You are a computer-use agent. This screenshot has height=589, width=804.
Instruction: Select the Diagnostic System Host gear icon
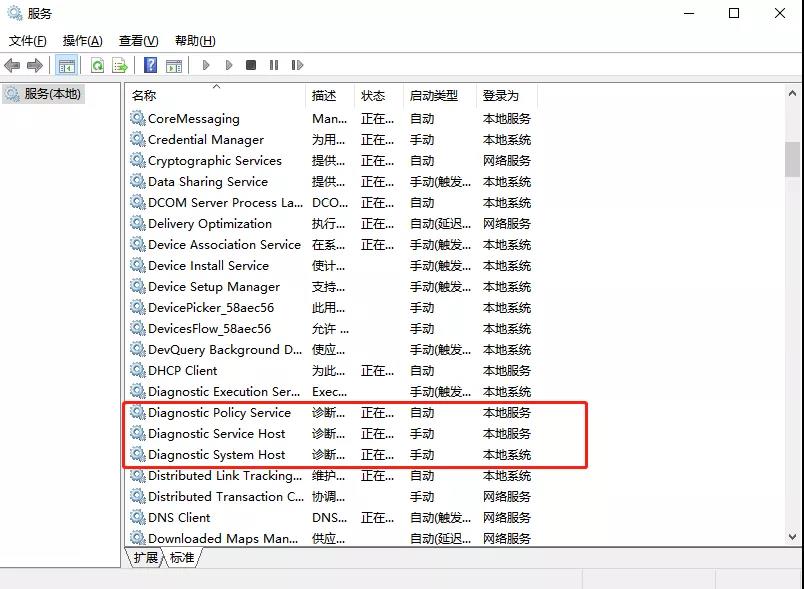[x=137, y=455]
